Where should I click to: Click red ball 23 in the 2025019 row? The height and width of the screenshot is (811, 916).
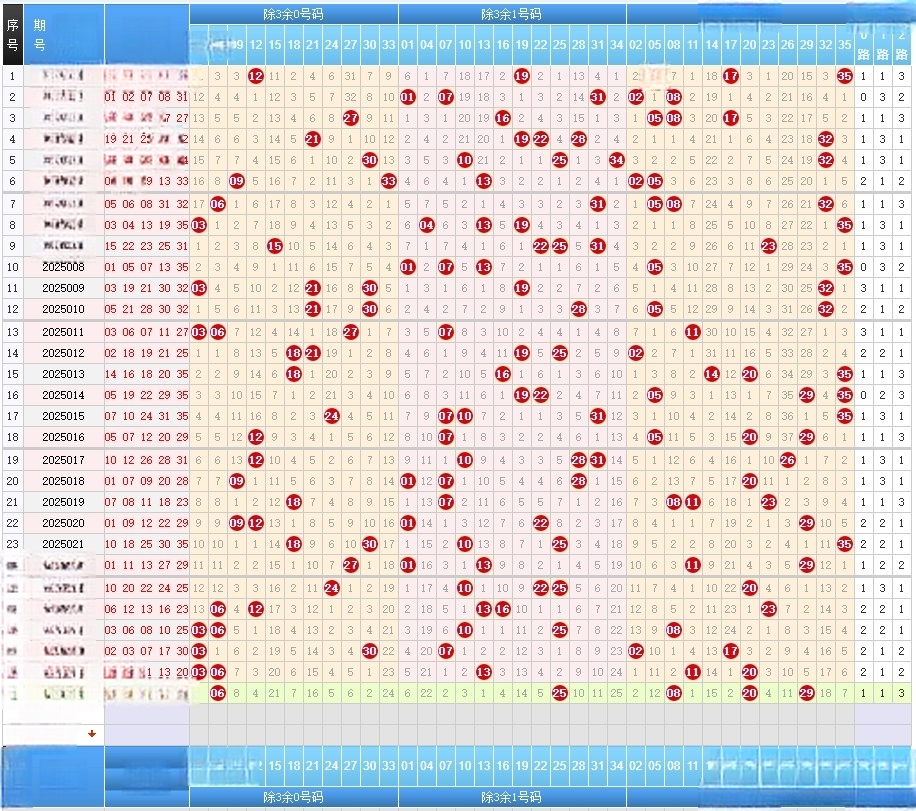tap(769, 502)
